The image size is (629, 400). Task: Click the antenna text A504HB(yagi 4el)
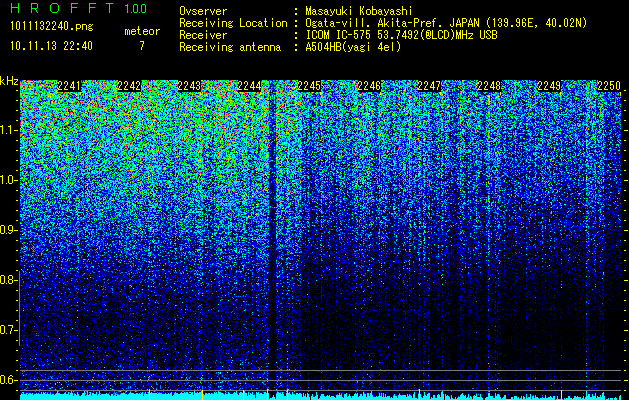tap(353, 47)
